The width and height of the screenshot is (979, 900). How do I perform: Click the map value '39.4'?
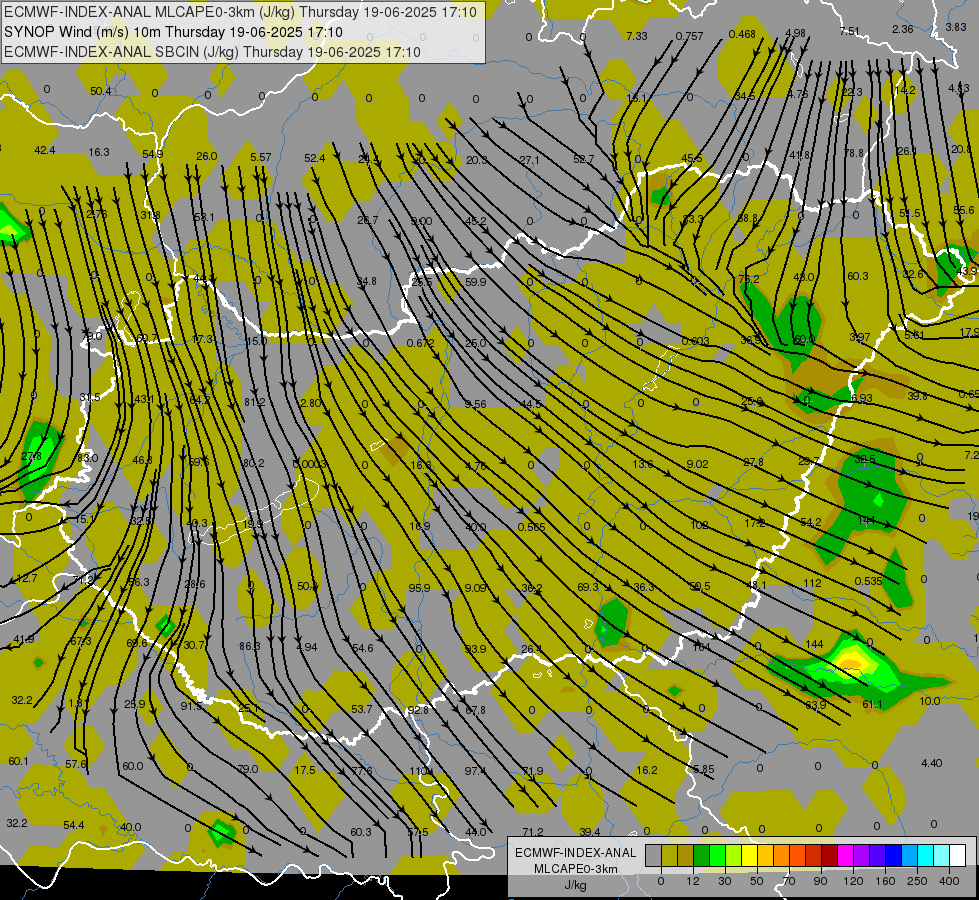pos(589,832)
